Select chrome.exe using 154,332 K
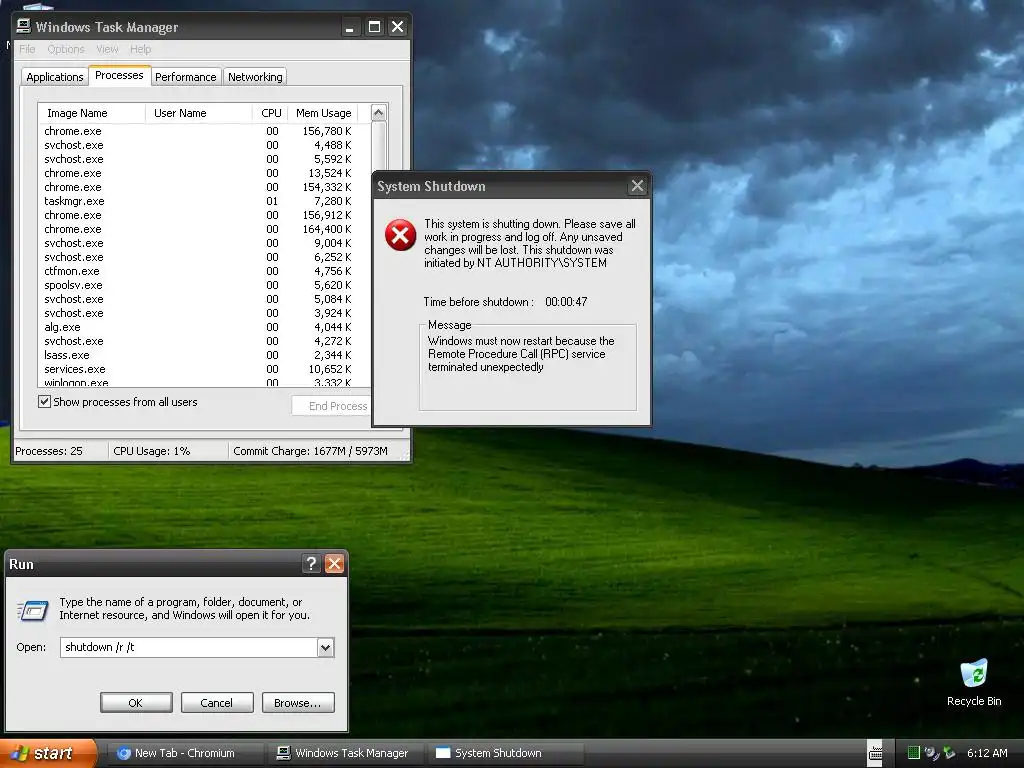1024x768 pixels. [198, 187]
